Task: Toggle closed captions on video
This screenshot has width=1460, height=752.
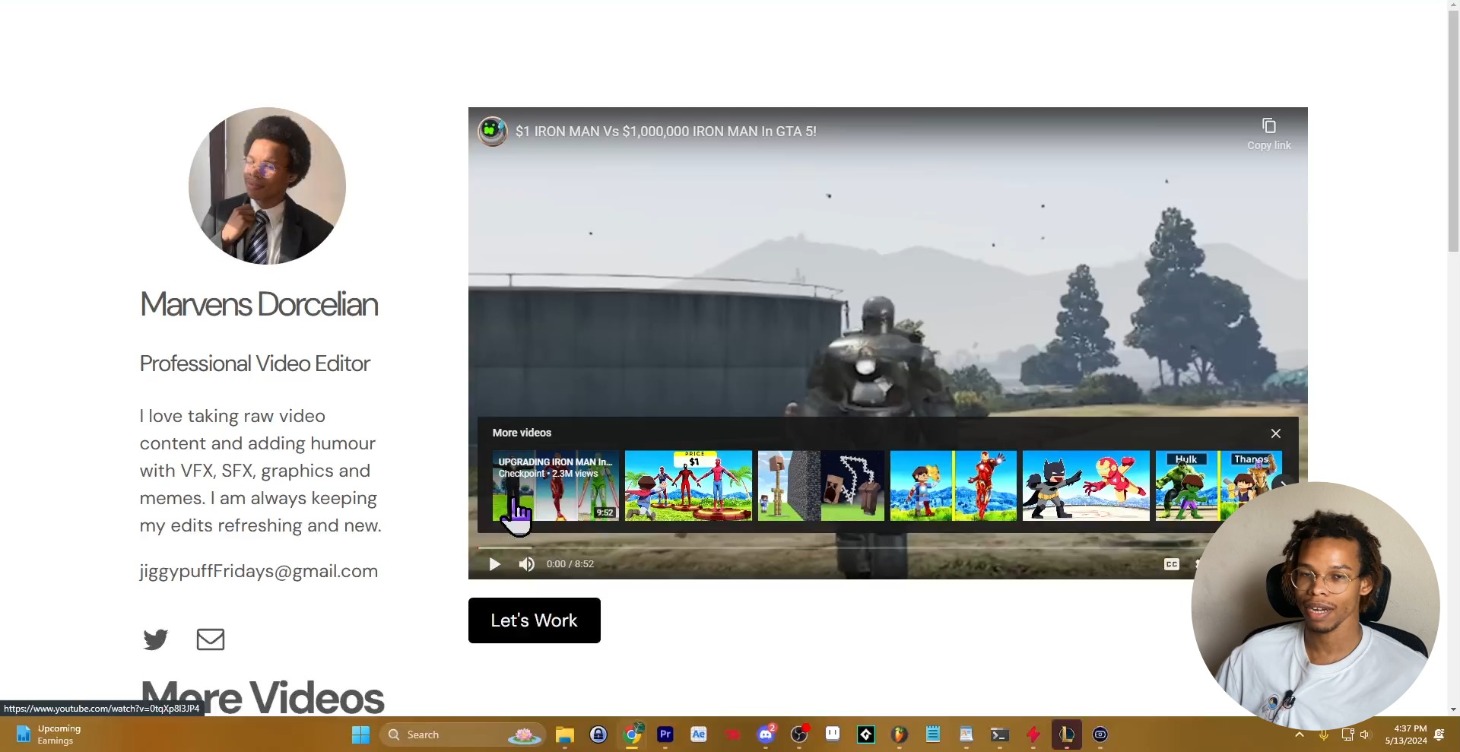Action: pos(1171,564)
